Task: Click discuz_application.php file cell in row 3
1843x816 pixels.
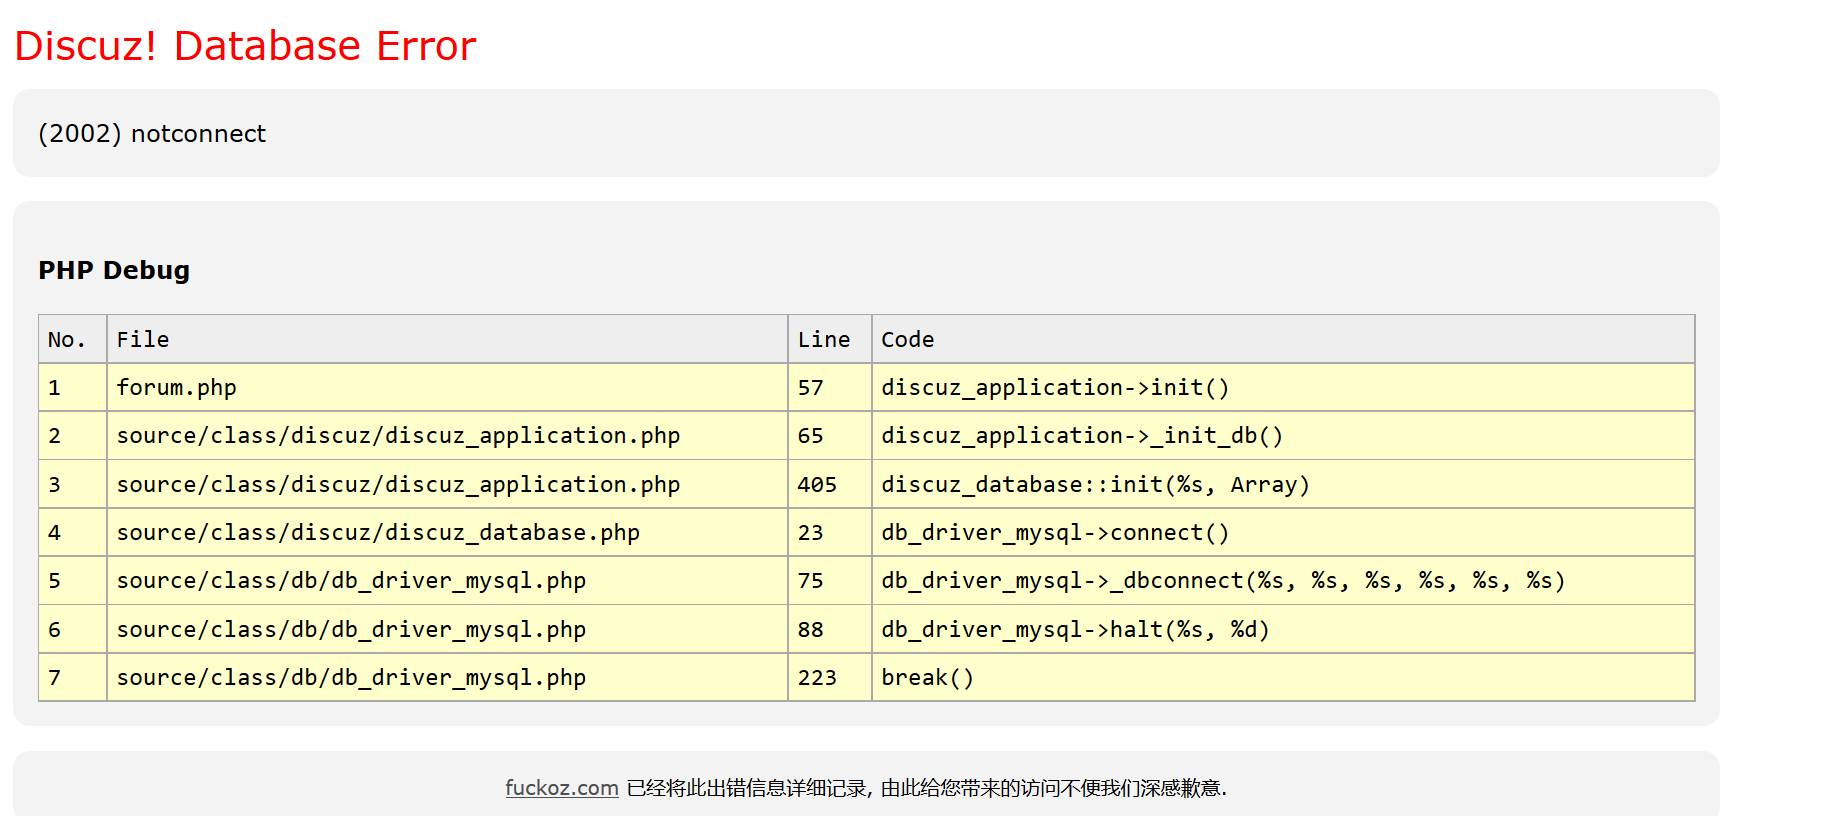Action: pyautogui.click(x=447, y=485)
